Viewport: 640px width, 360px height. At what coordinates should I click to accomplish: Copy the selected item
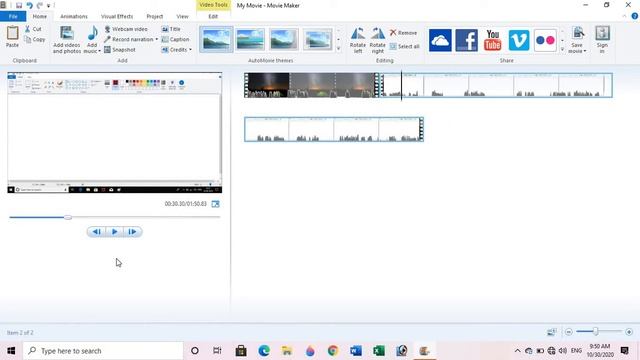[x=34, y=40]
